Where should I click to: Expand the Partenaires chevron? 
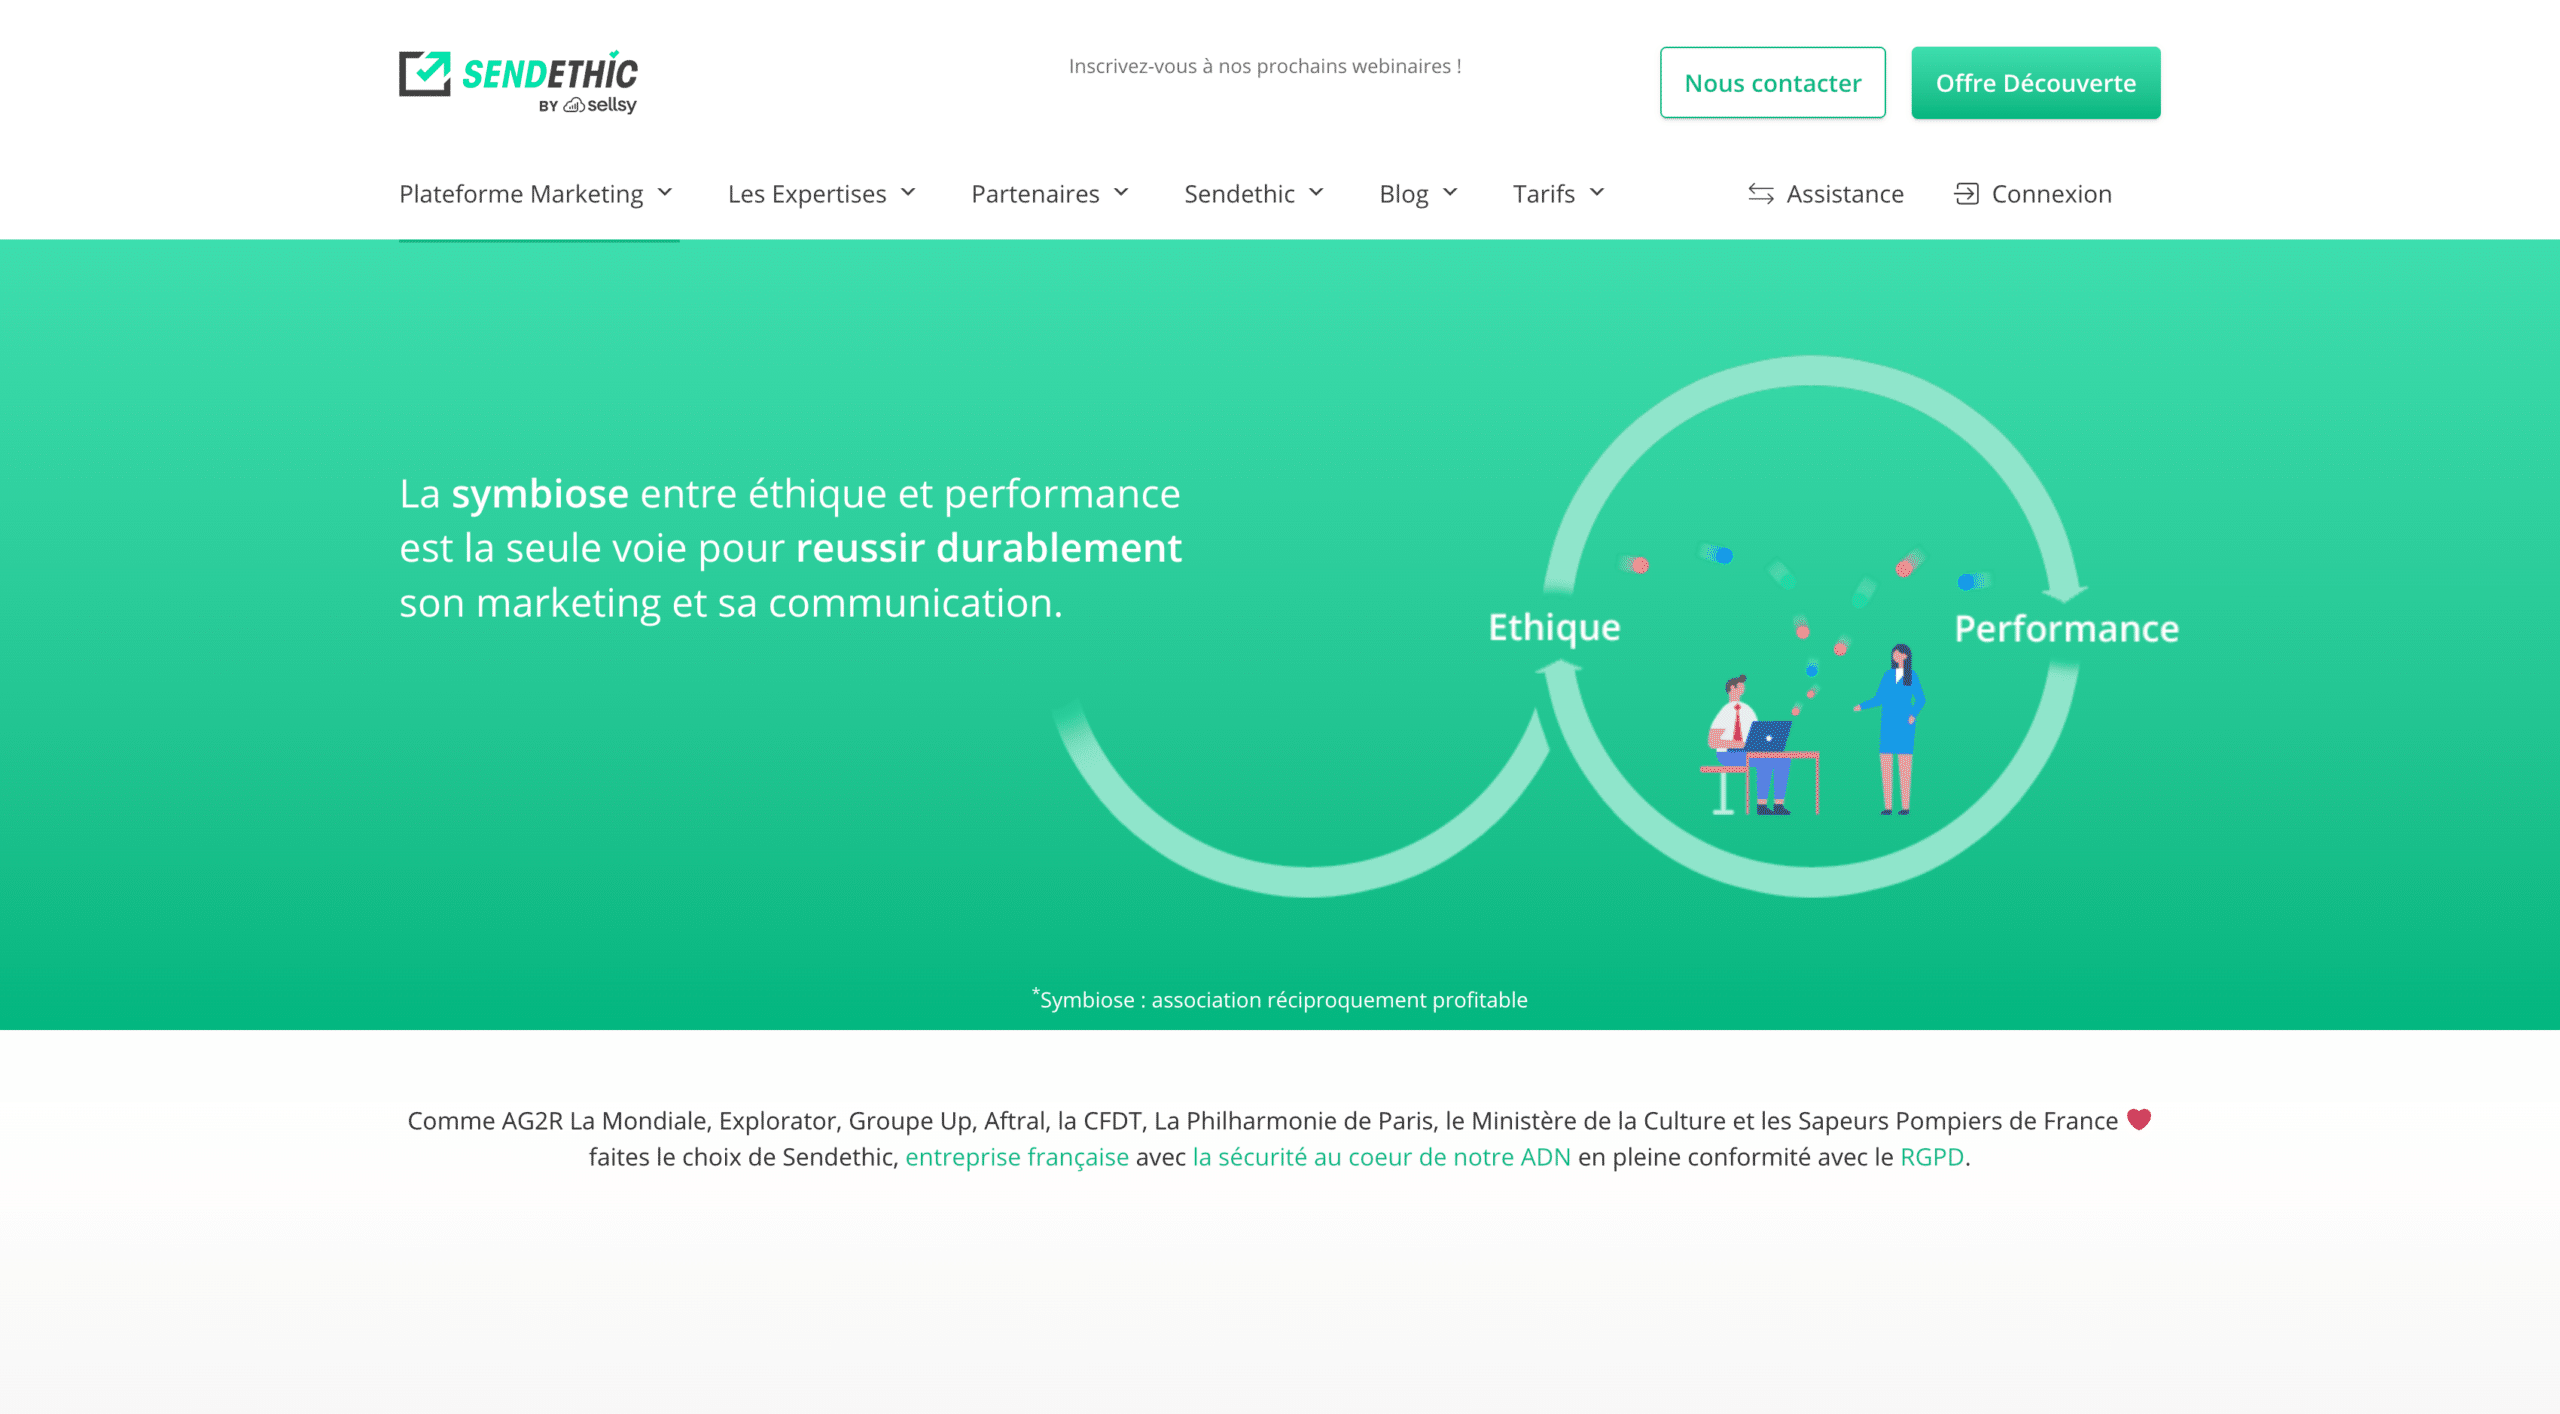1121,192
